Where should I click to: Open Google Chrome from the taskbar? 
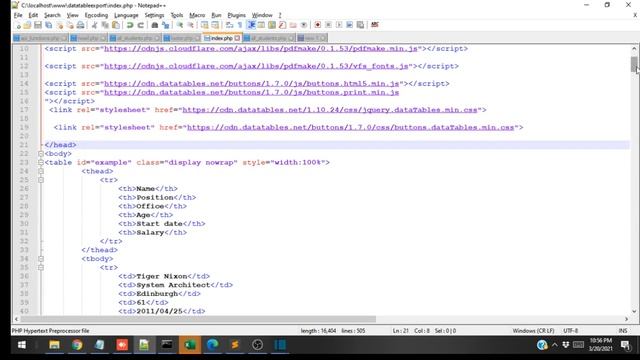(77, 345)
